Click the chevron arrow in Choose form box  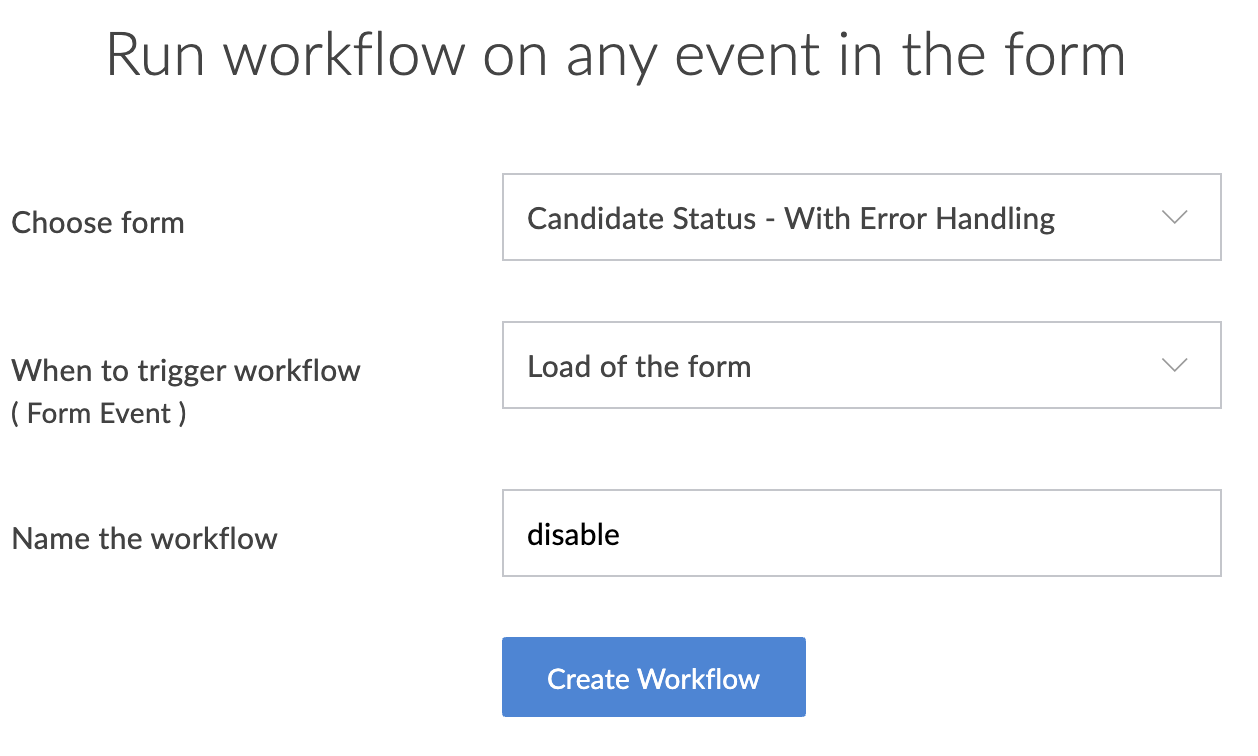(1175, 217)
